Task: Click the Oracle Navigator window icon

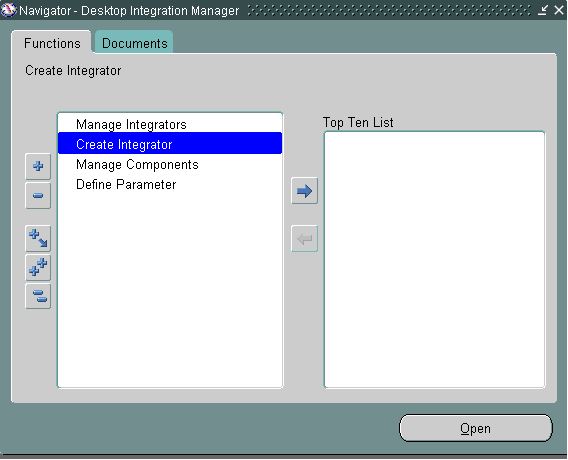Action: point(9,10)
